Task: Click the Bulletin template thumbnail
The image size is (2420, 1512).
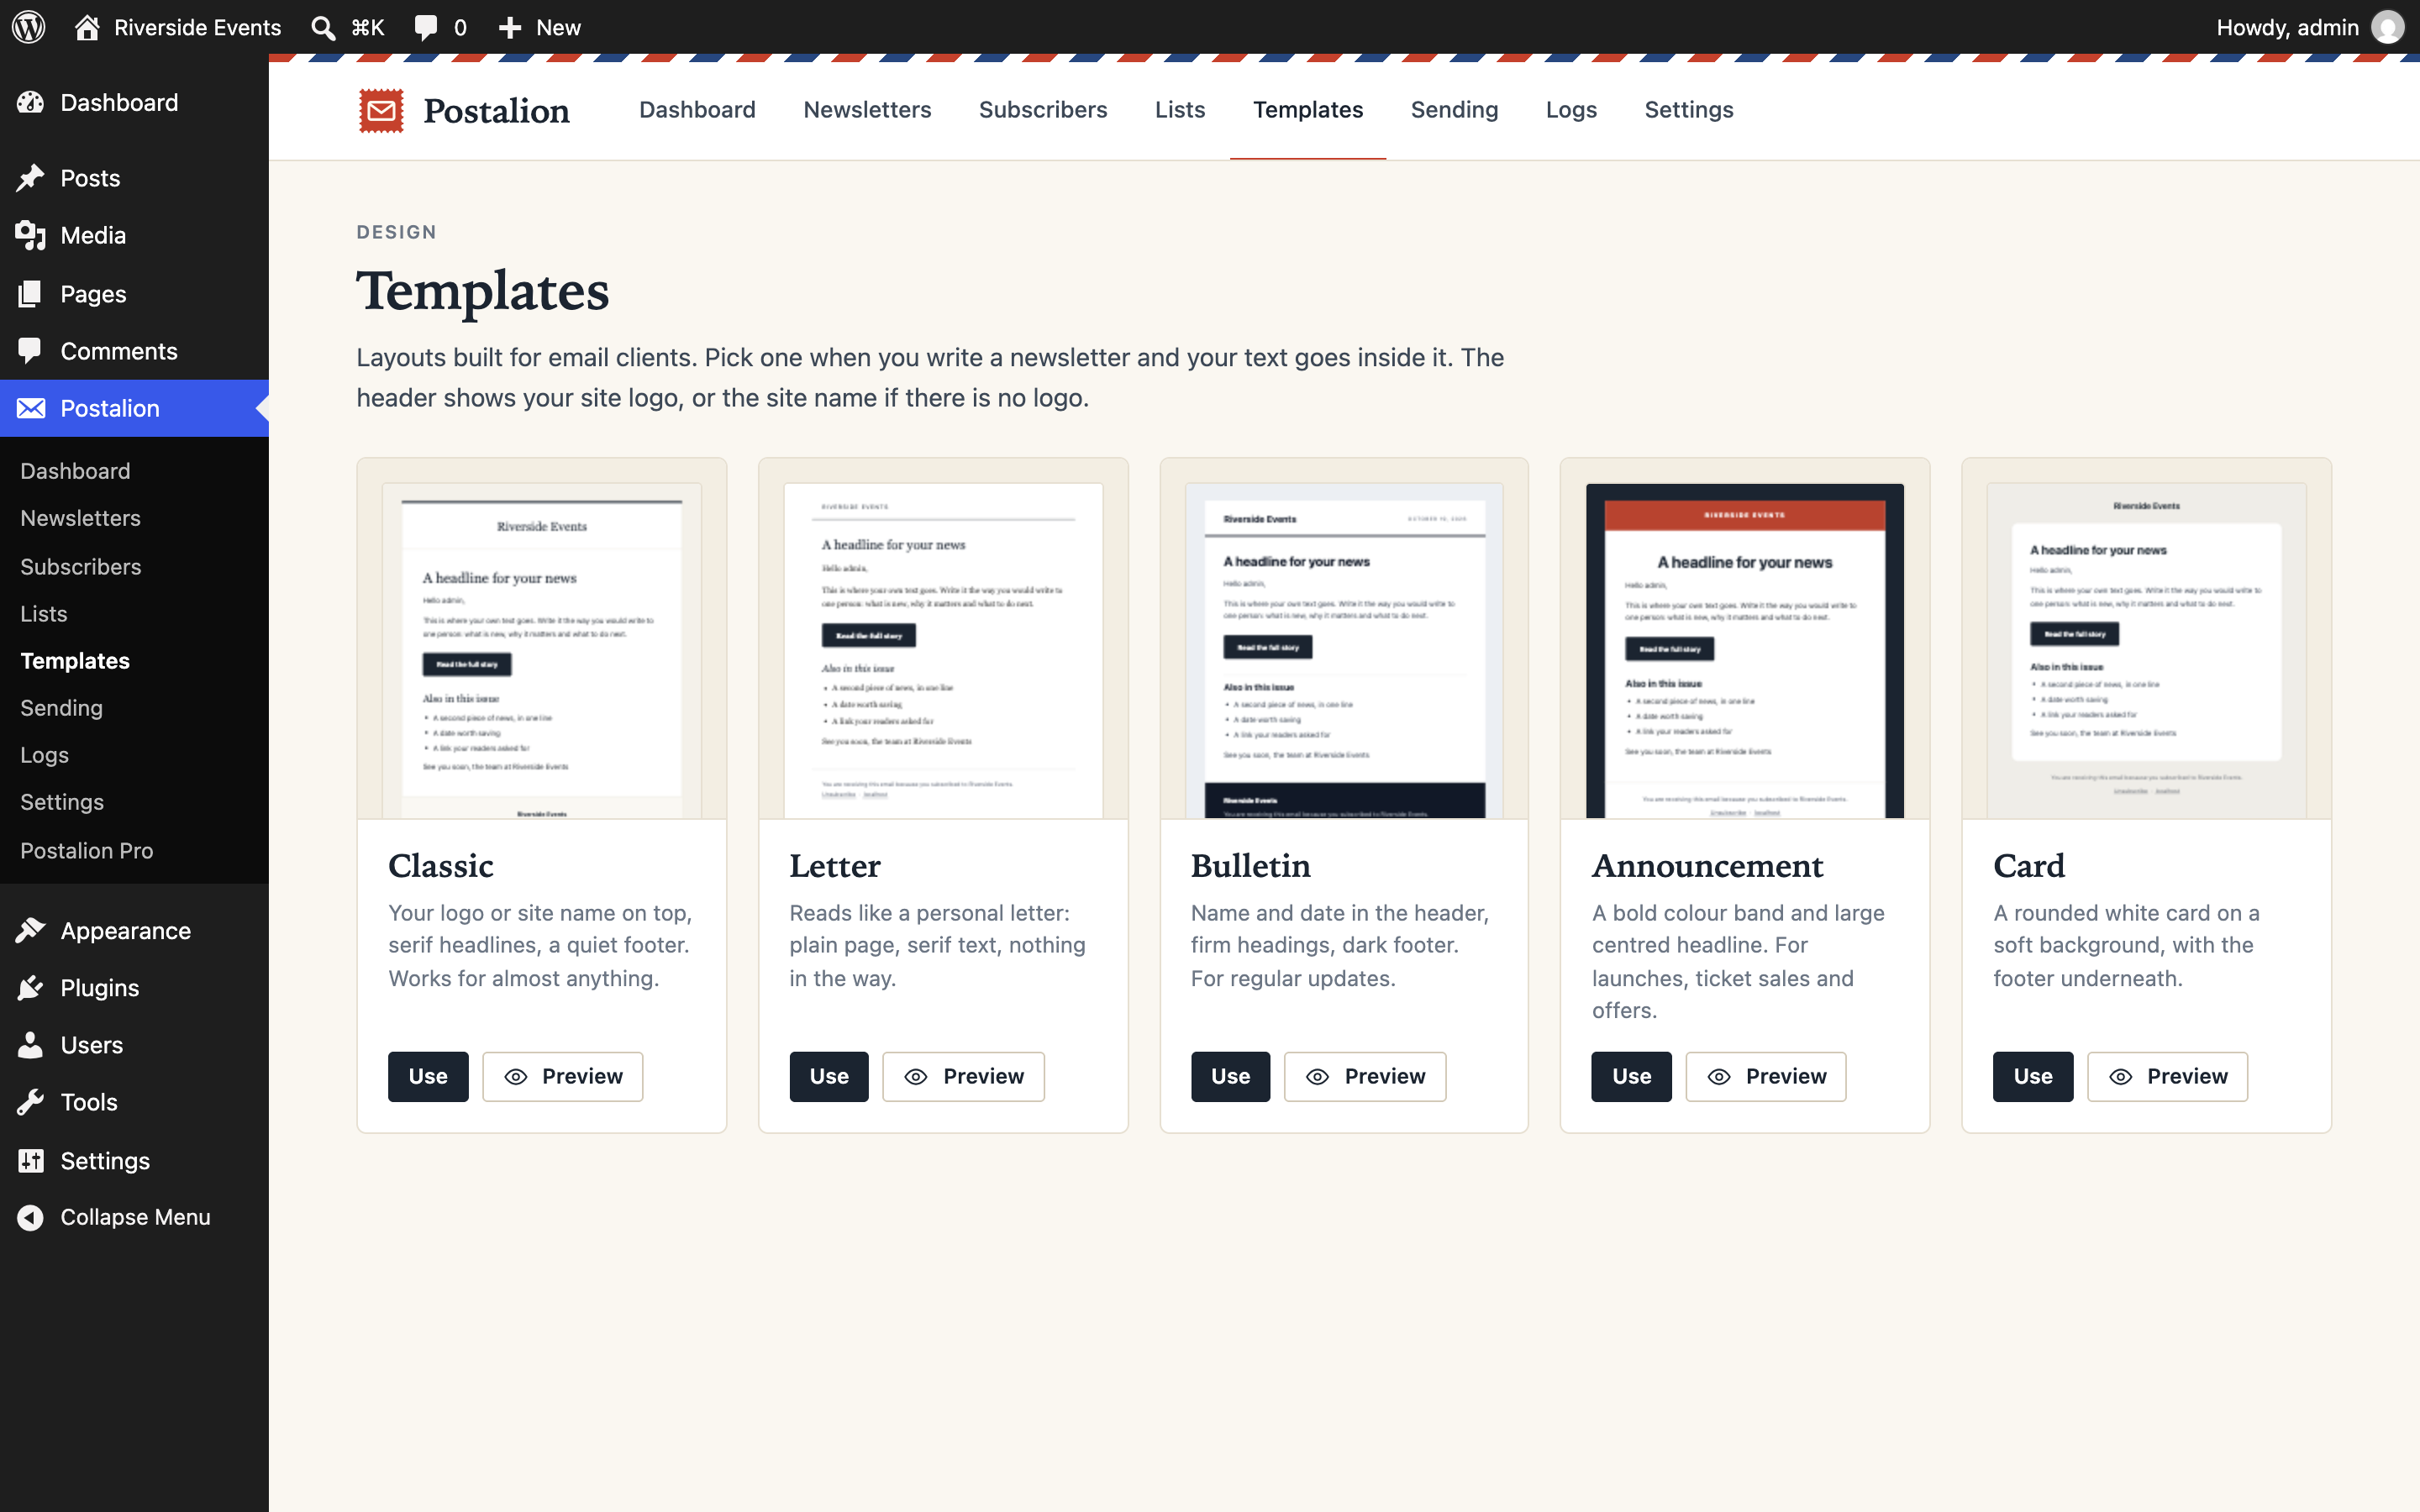Action: 1344,650
